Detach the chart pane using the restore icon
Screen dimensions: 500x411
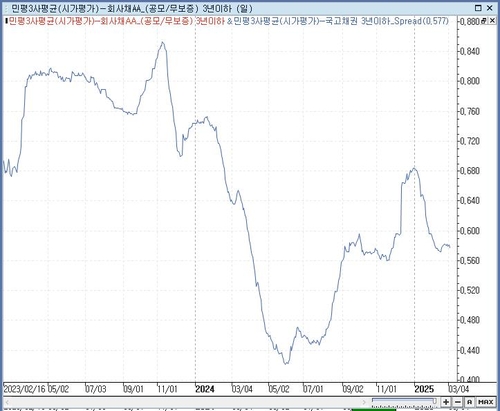[484, 21]
